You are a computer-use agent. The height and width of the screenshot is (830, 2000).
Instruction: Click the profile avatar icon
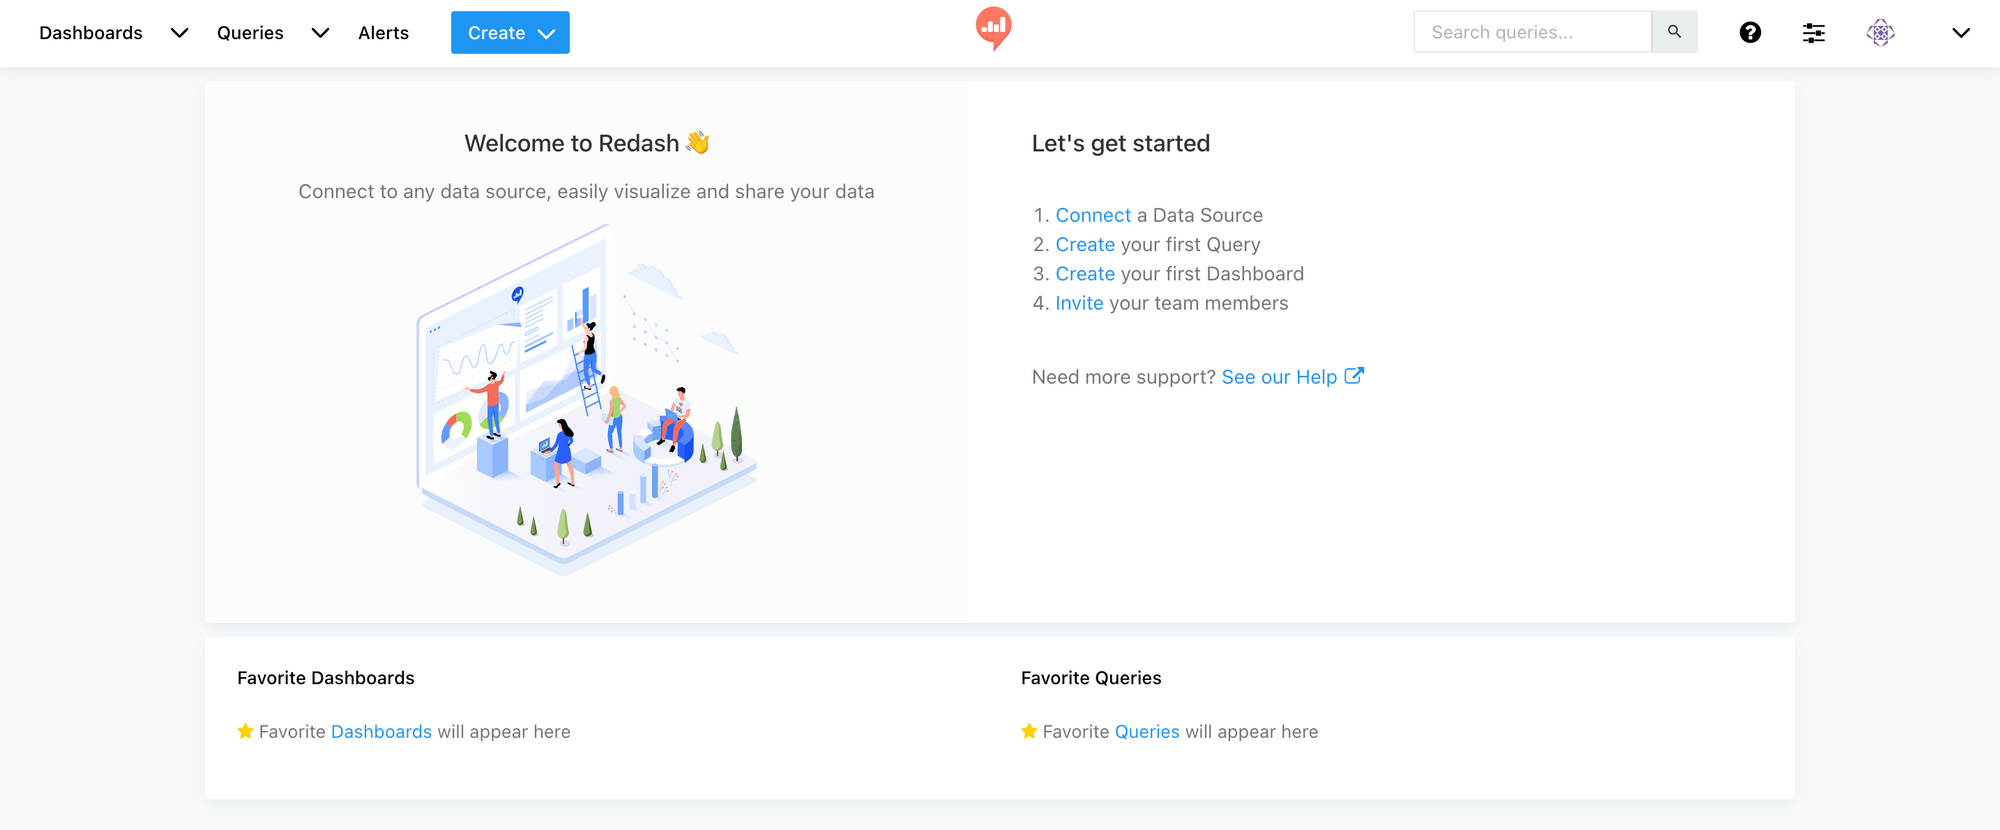[x=1880, y=32]
